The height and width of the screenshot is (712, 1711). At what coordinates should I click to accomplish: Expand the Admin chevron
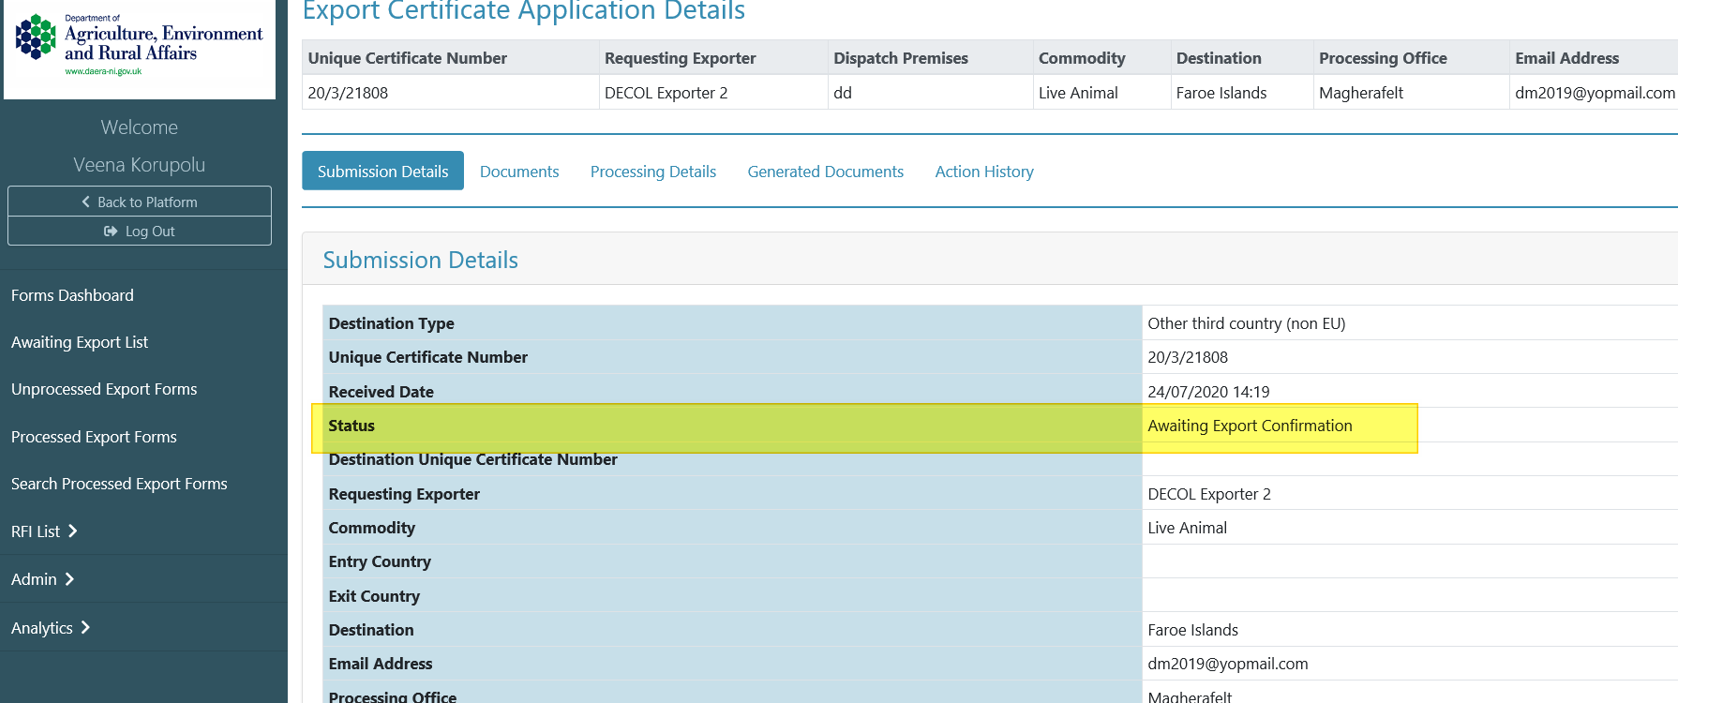[x=69, y=579]
